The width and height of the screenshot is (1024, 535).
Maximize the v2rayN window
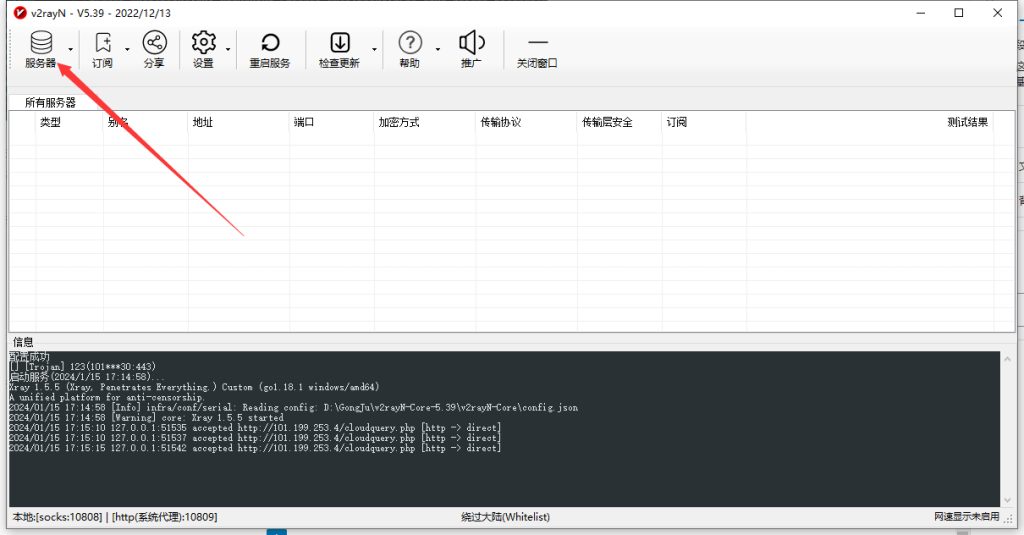959,12
